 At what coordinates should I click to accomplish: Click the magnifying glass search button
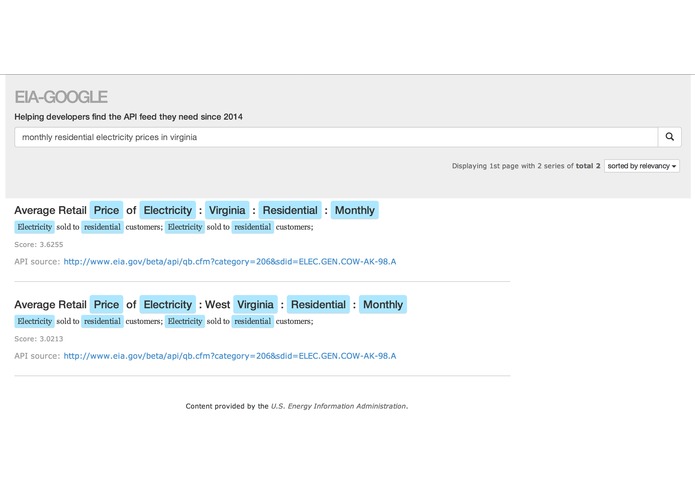(670, 137)
